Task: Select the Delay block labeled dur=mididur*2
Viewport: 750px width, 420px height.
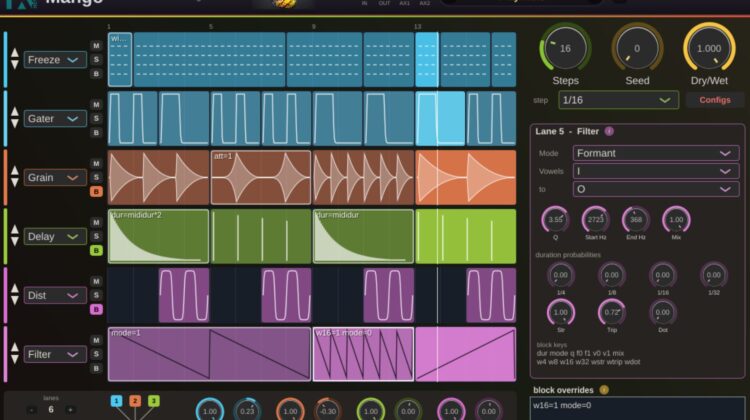Action: [159, 236]
